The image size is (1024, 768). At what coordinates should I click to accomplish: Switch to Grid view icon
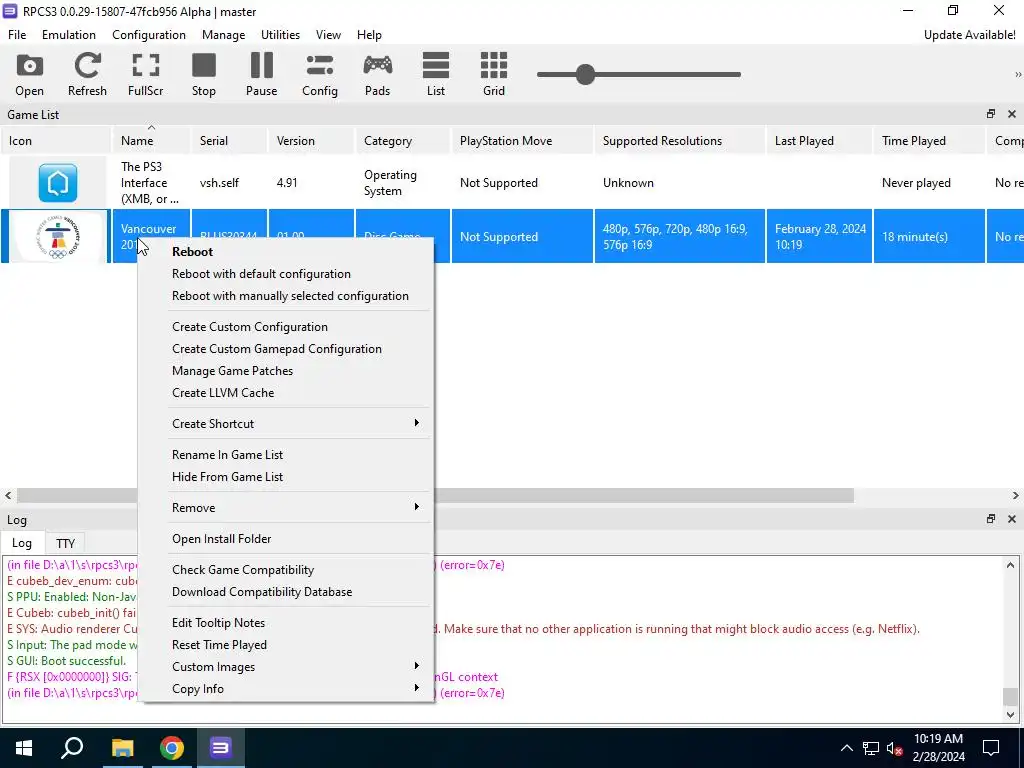pyautogui.click(x=494, y=74)
